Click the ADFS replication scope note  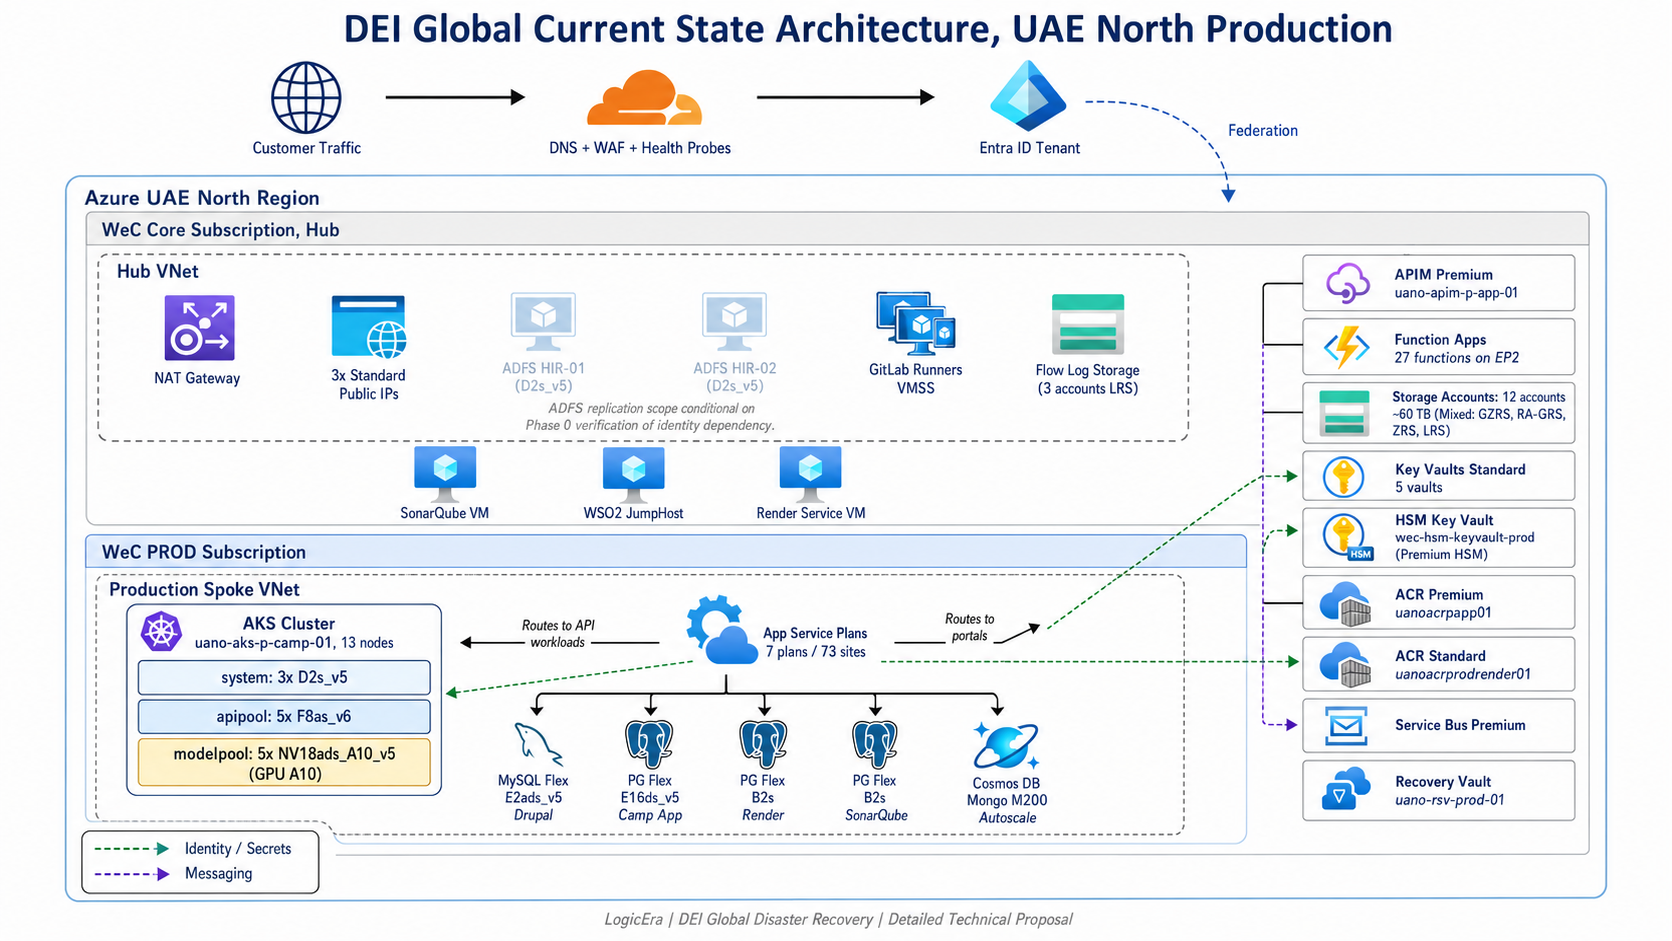651,416
